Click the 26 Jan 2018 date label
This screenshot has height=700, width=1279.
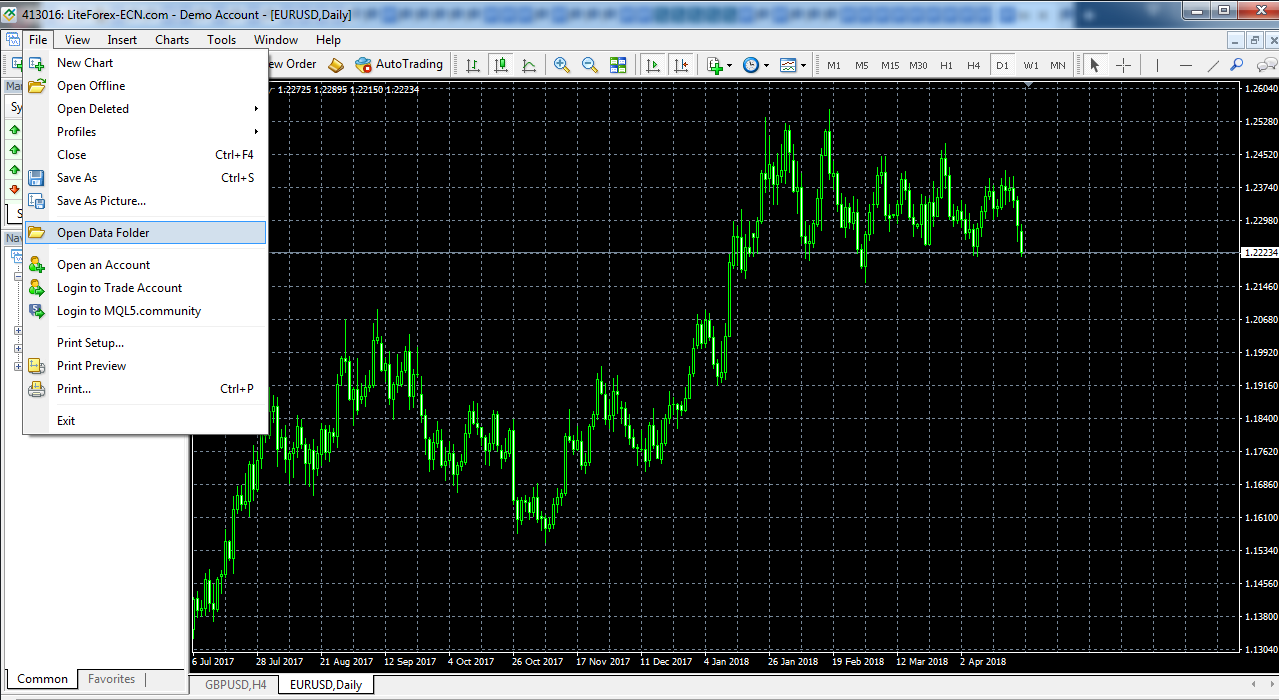click(x=792, y=661)
